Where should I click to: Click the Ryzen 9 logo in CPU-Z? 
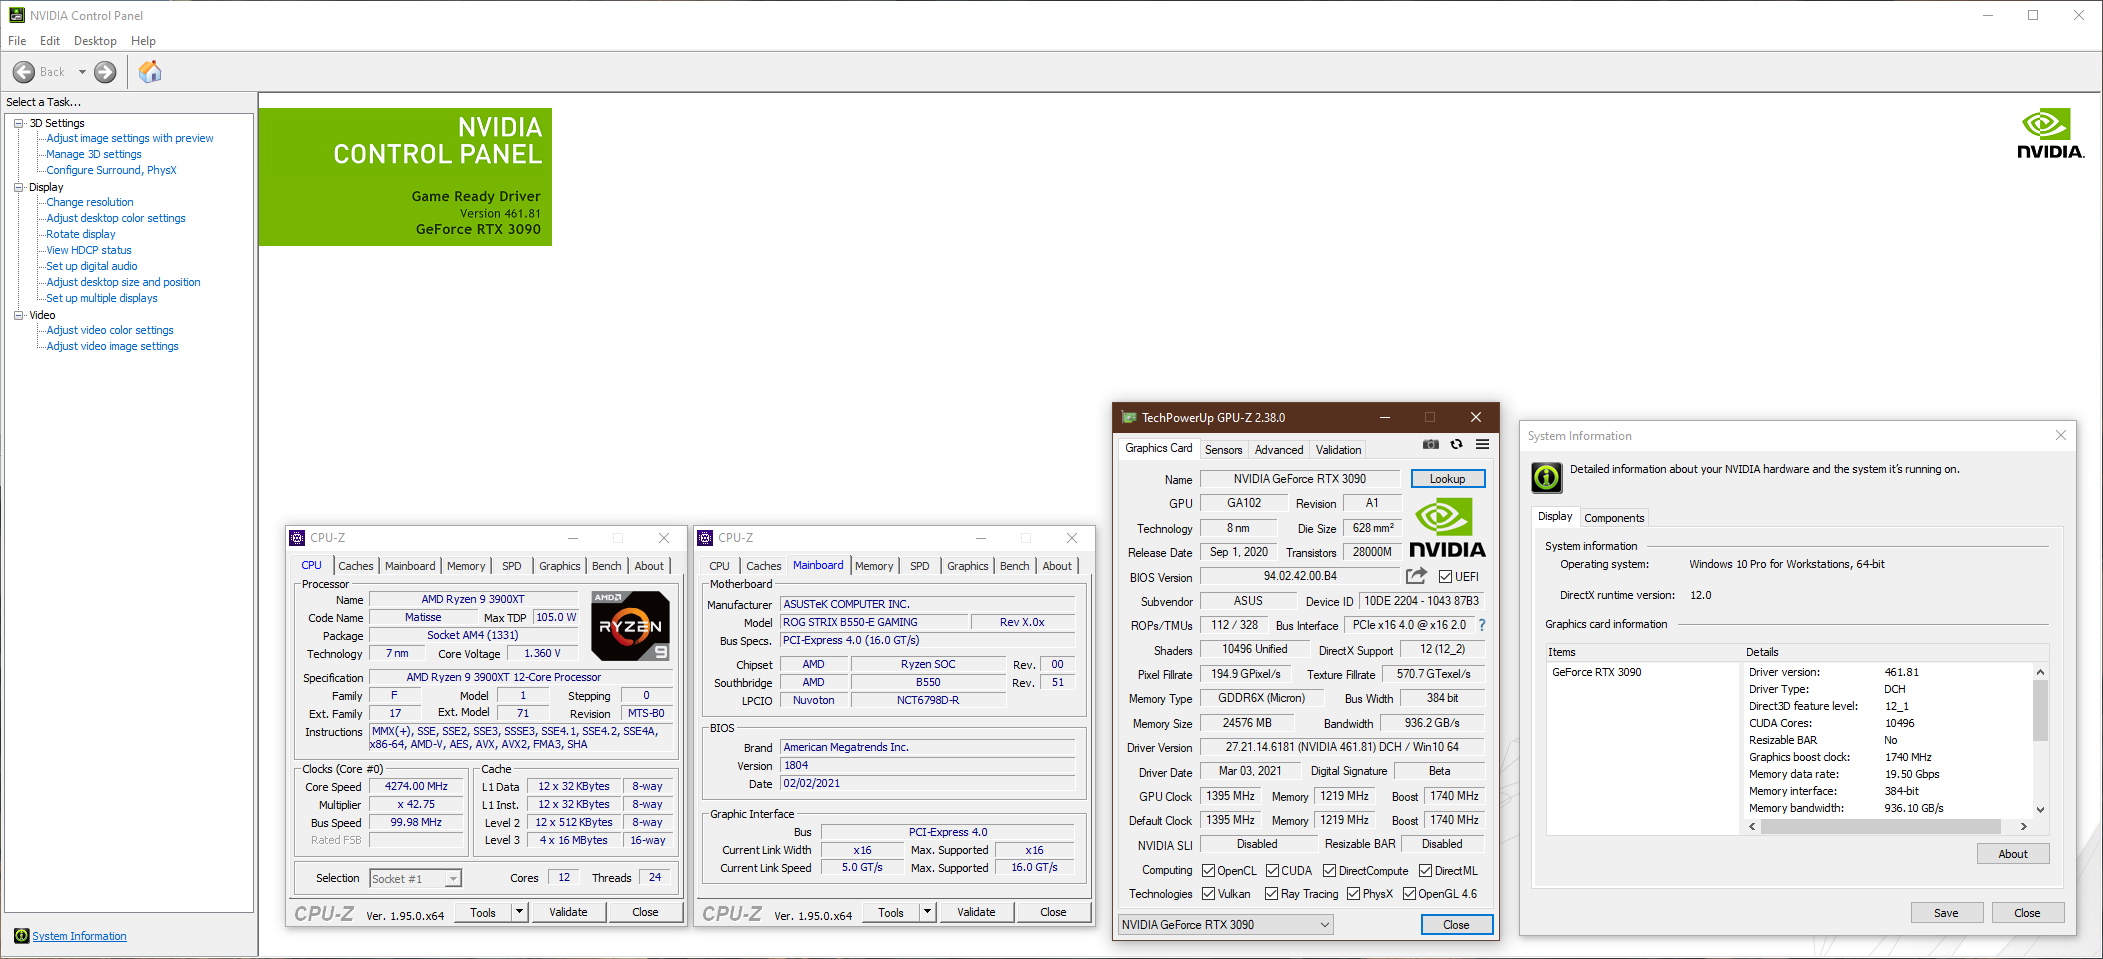pos(630,626)
